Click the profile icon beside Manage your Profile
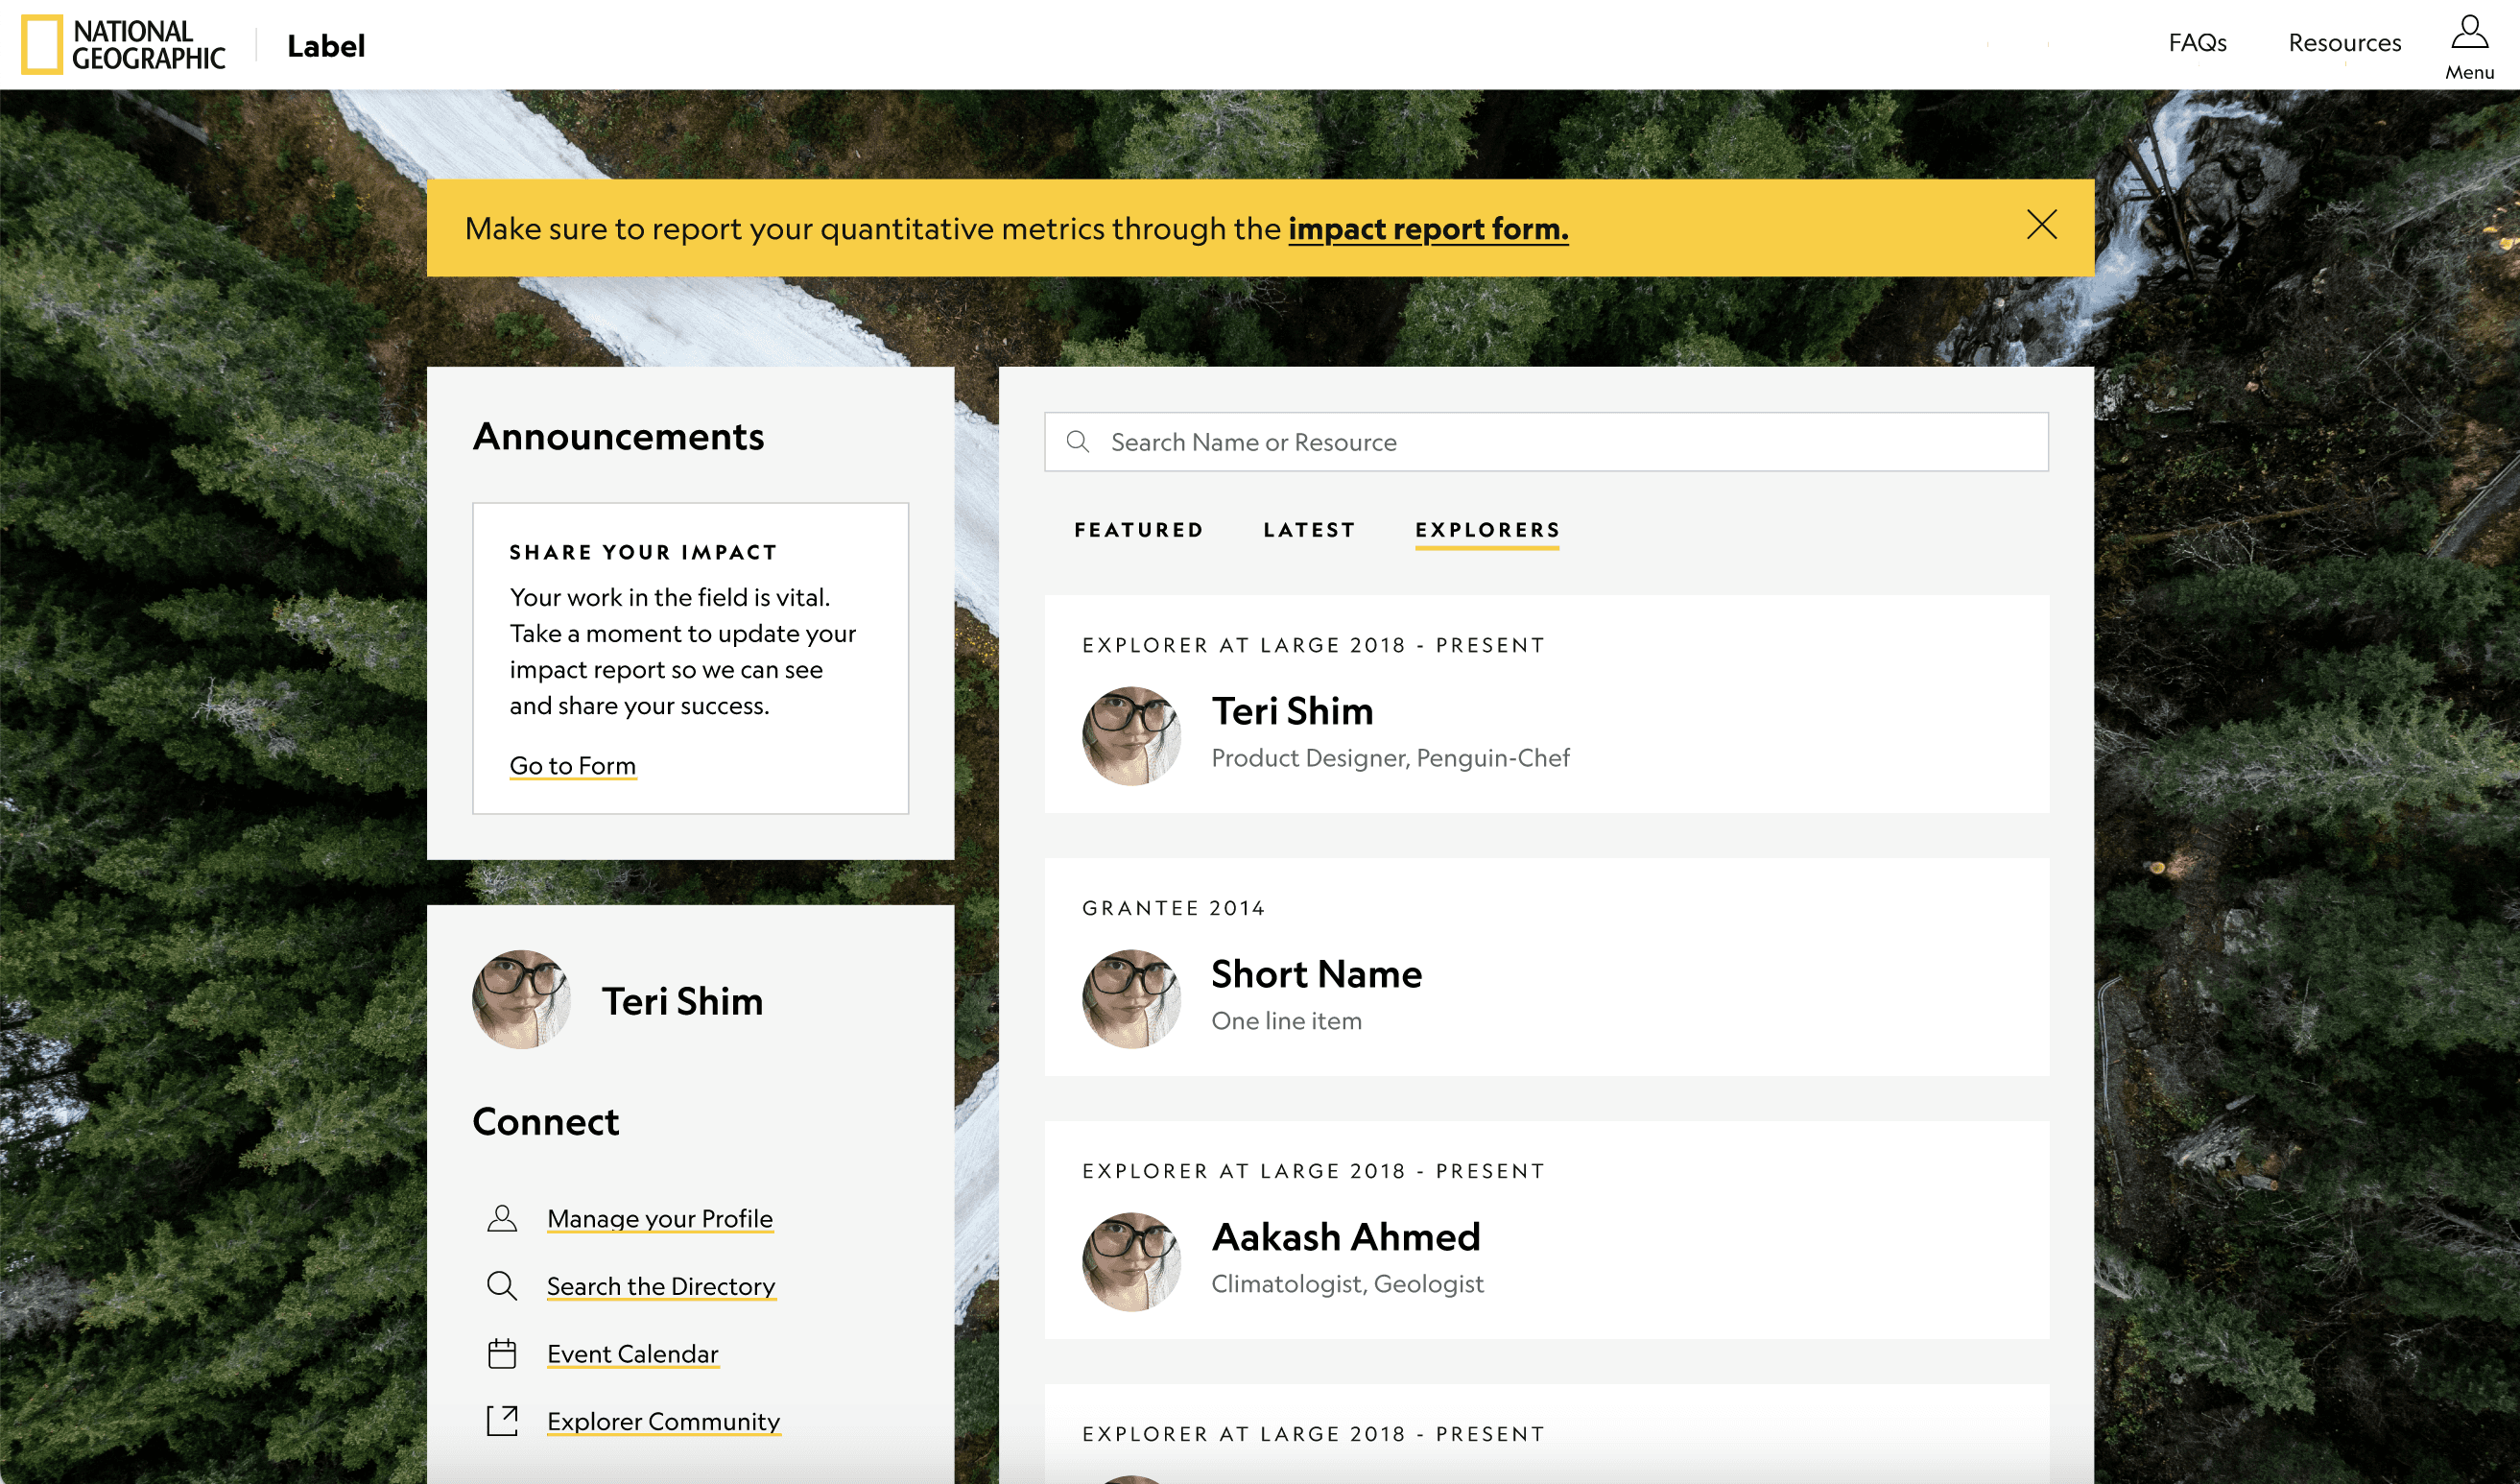The width and height of the screenshot is (2520, 1484). 502,1218
